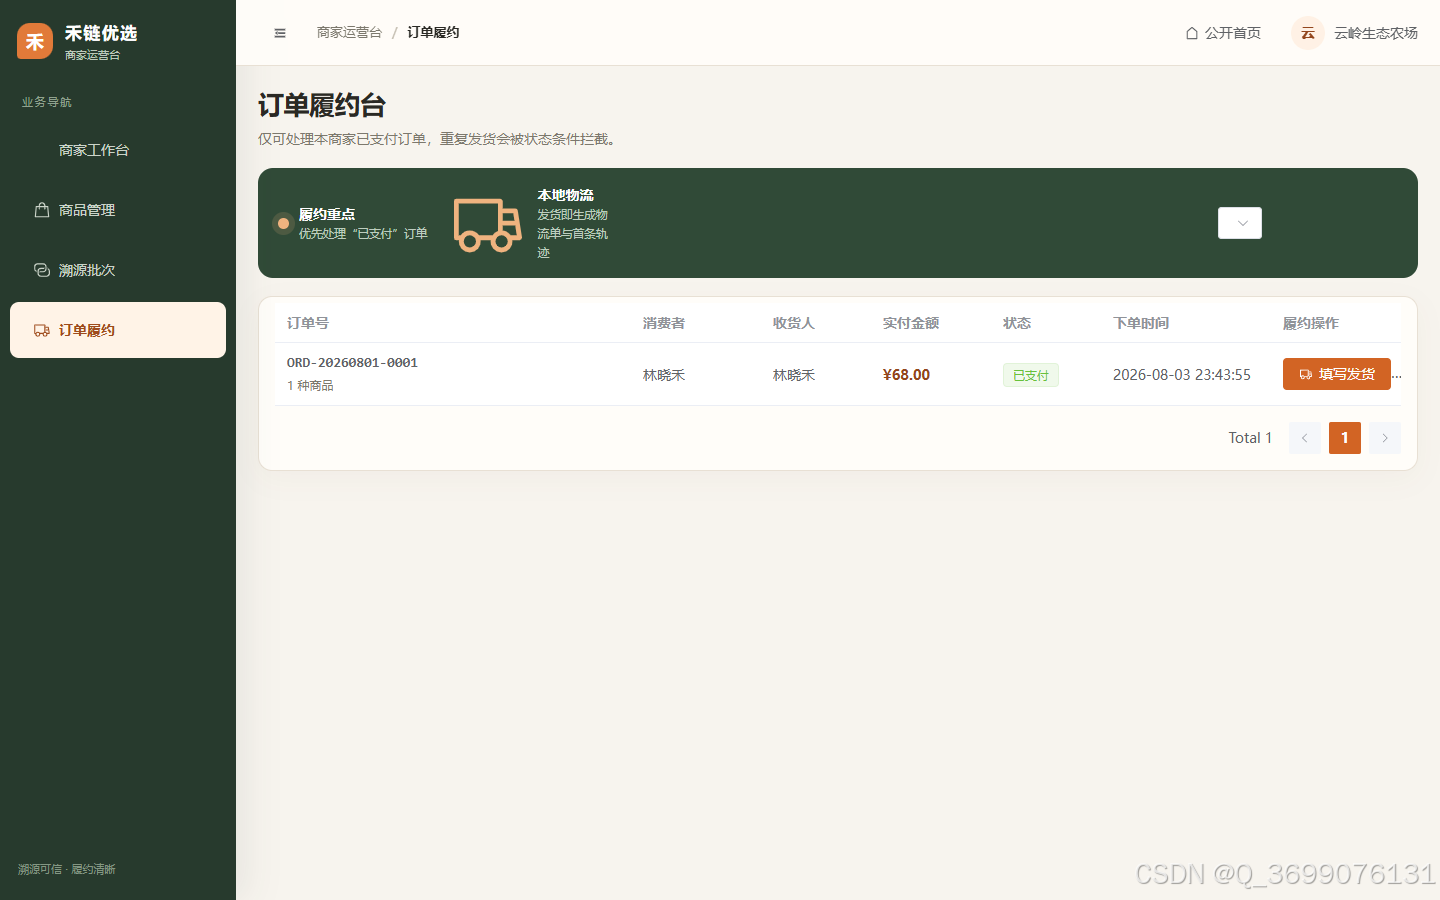Click the 订单履约台 page title
The image size is (1440, 900).
click(322, 105)
